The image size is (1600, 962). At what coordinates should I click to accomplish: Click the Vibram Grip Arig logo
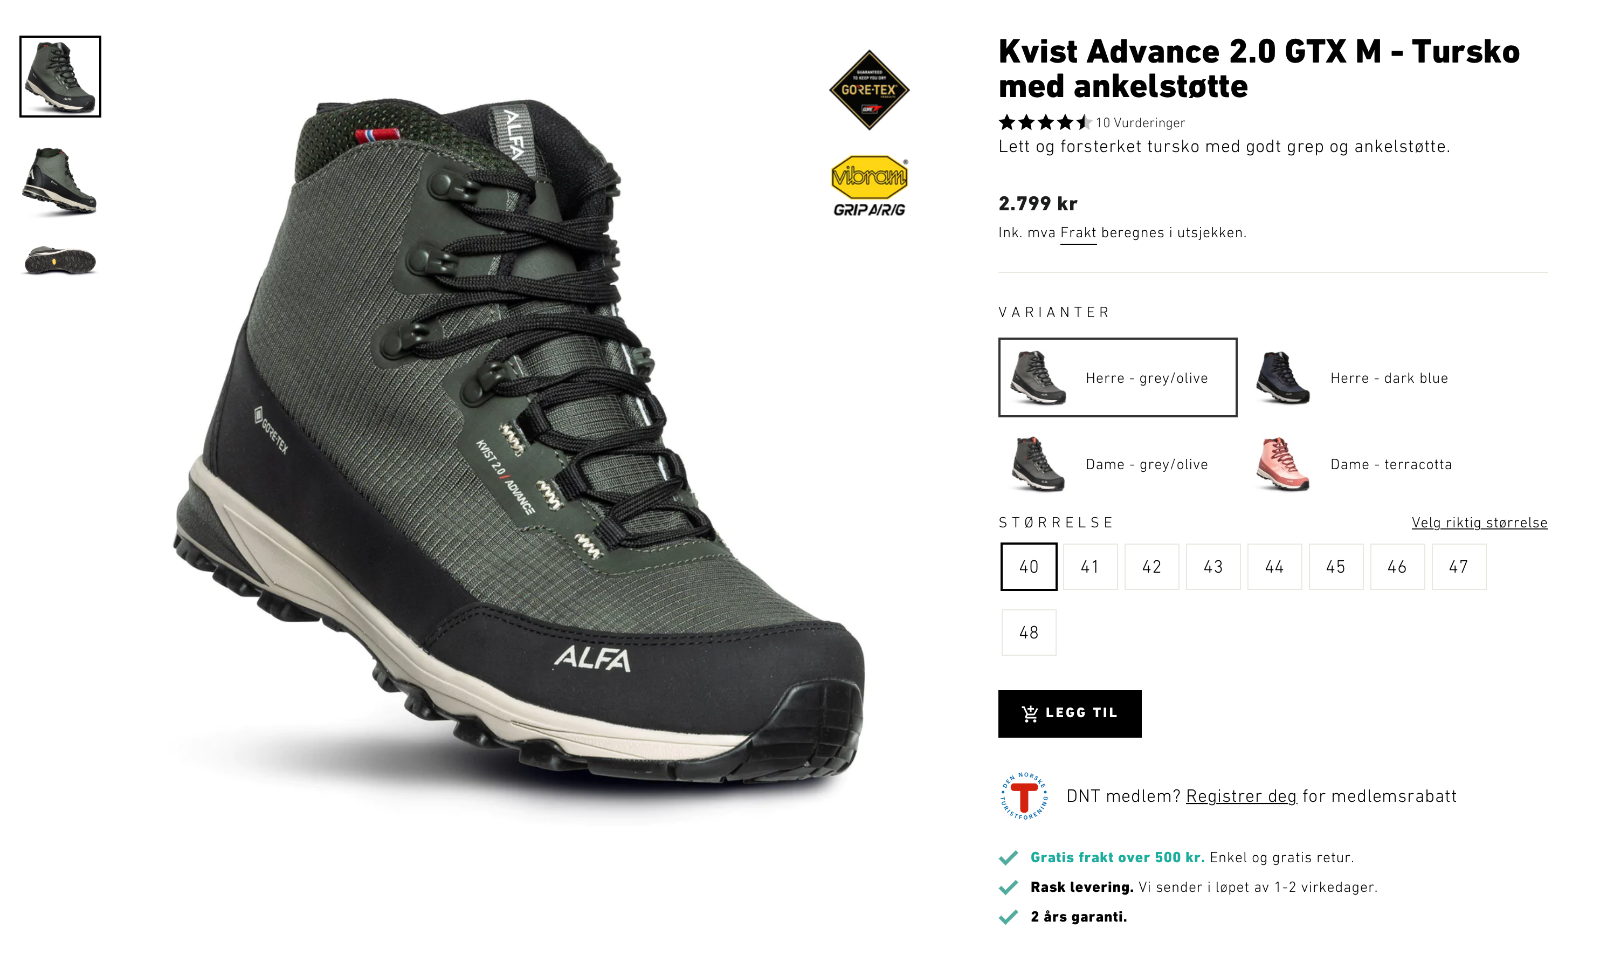869,187
